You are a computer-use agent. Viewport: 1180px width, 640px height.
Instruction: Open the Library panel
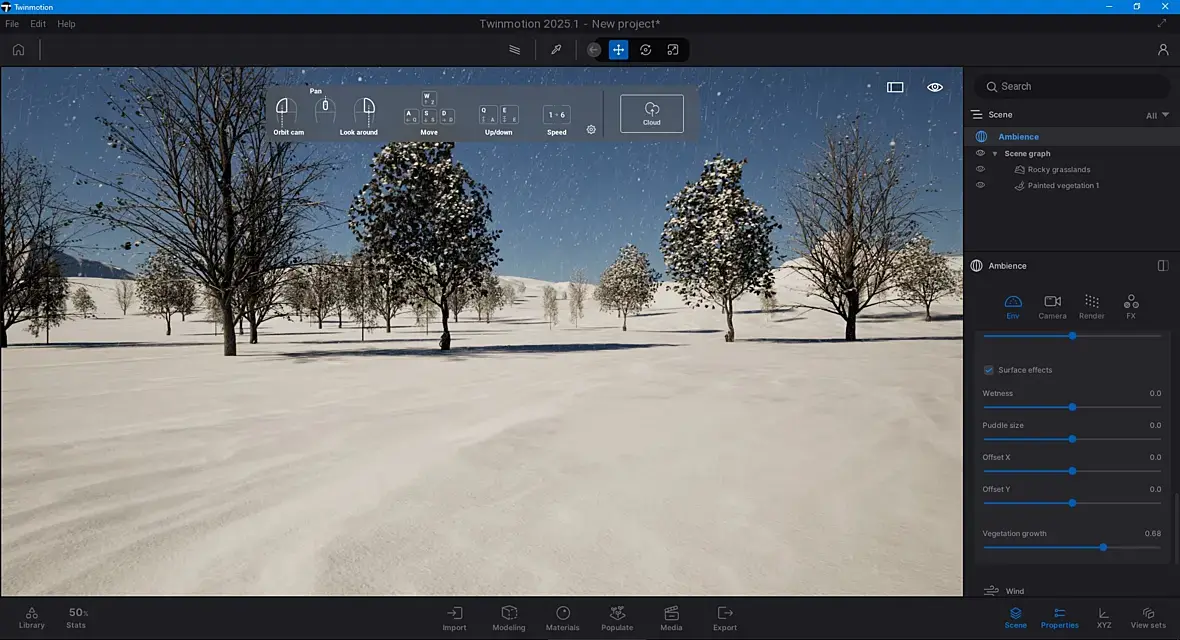[x=32, y=618]
